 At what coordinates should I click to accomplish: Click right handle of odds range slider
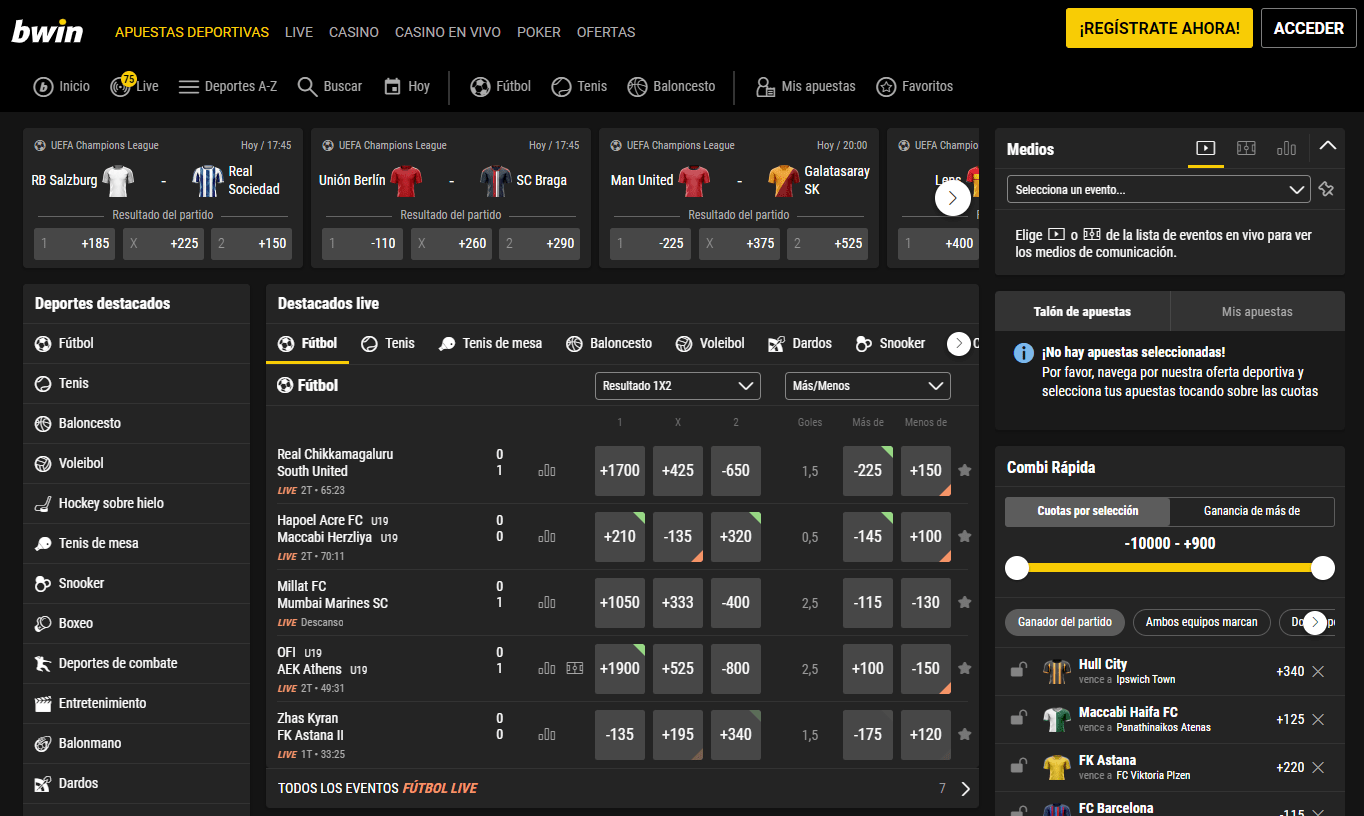[x=1323, y=568]
